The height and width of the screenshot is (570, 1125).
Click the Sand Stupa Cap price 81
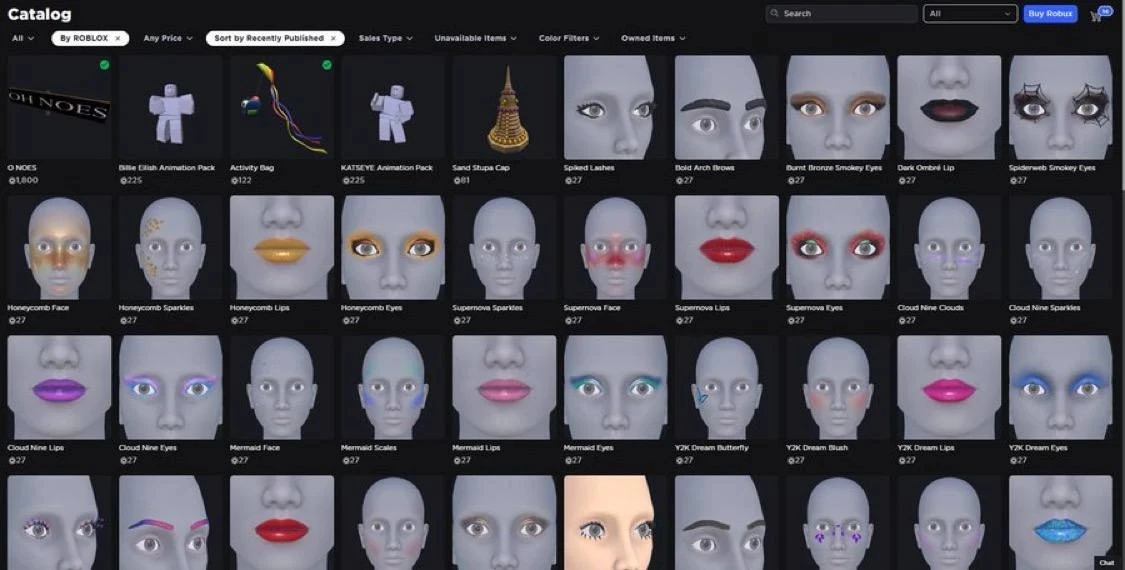[461, 180]
